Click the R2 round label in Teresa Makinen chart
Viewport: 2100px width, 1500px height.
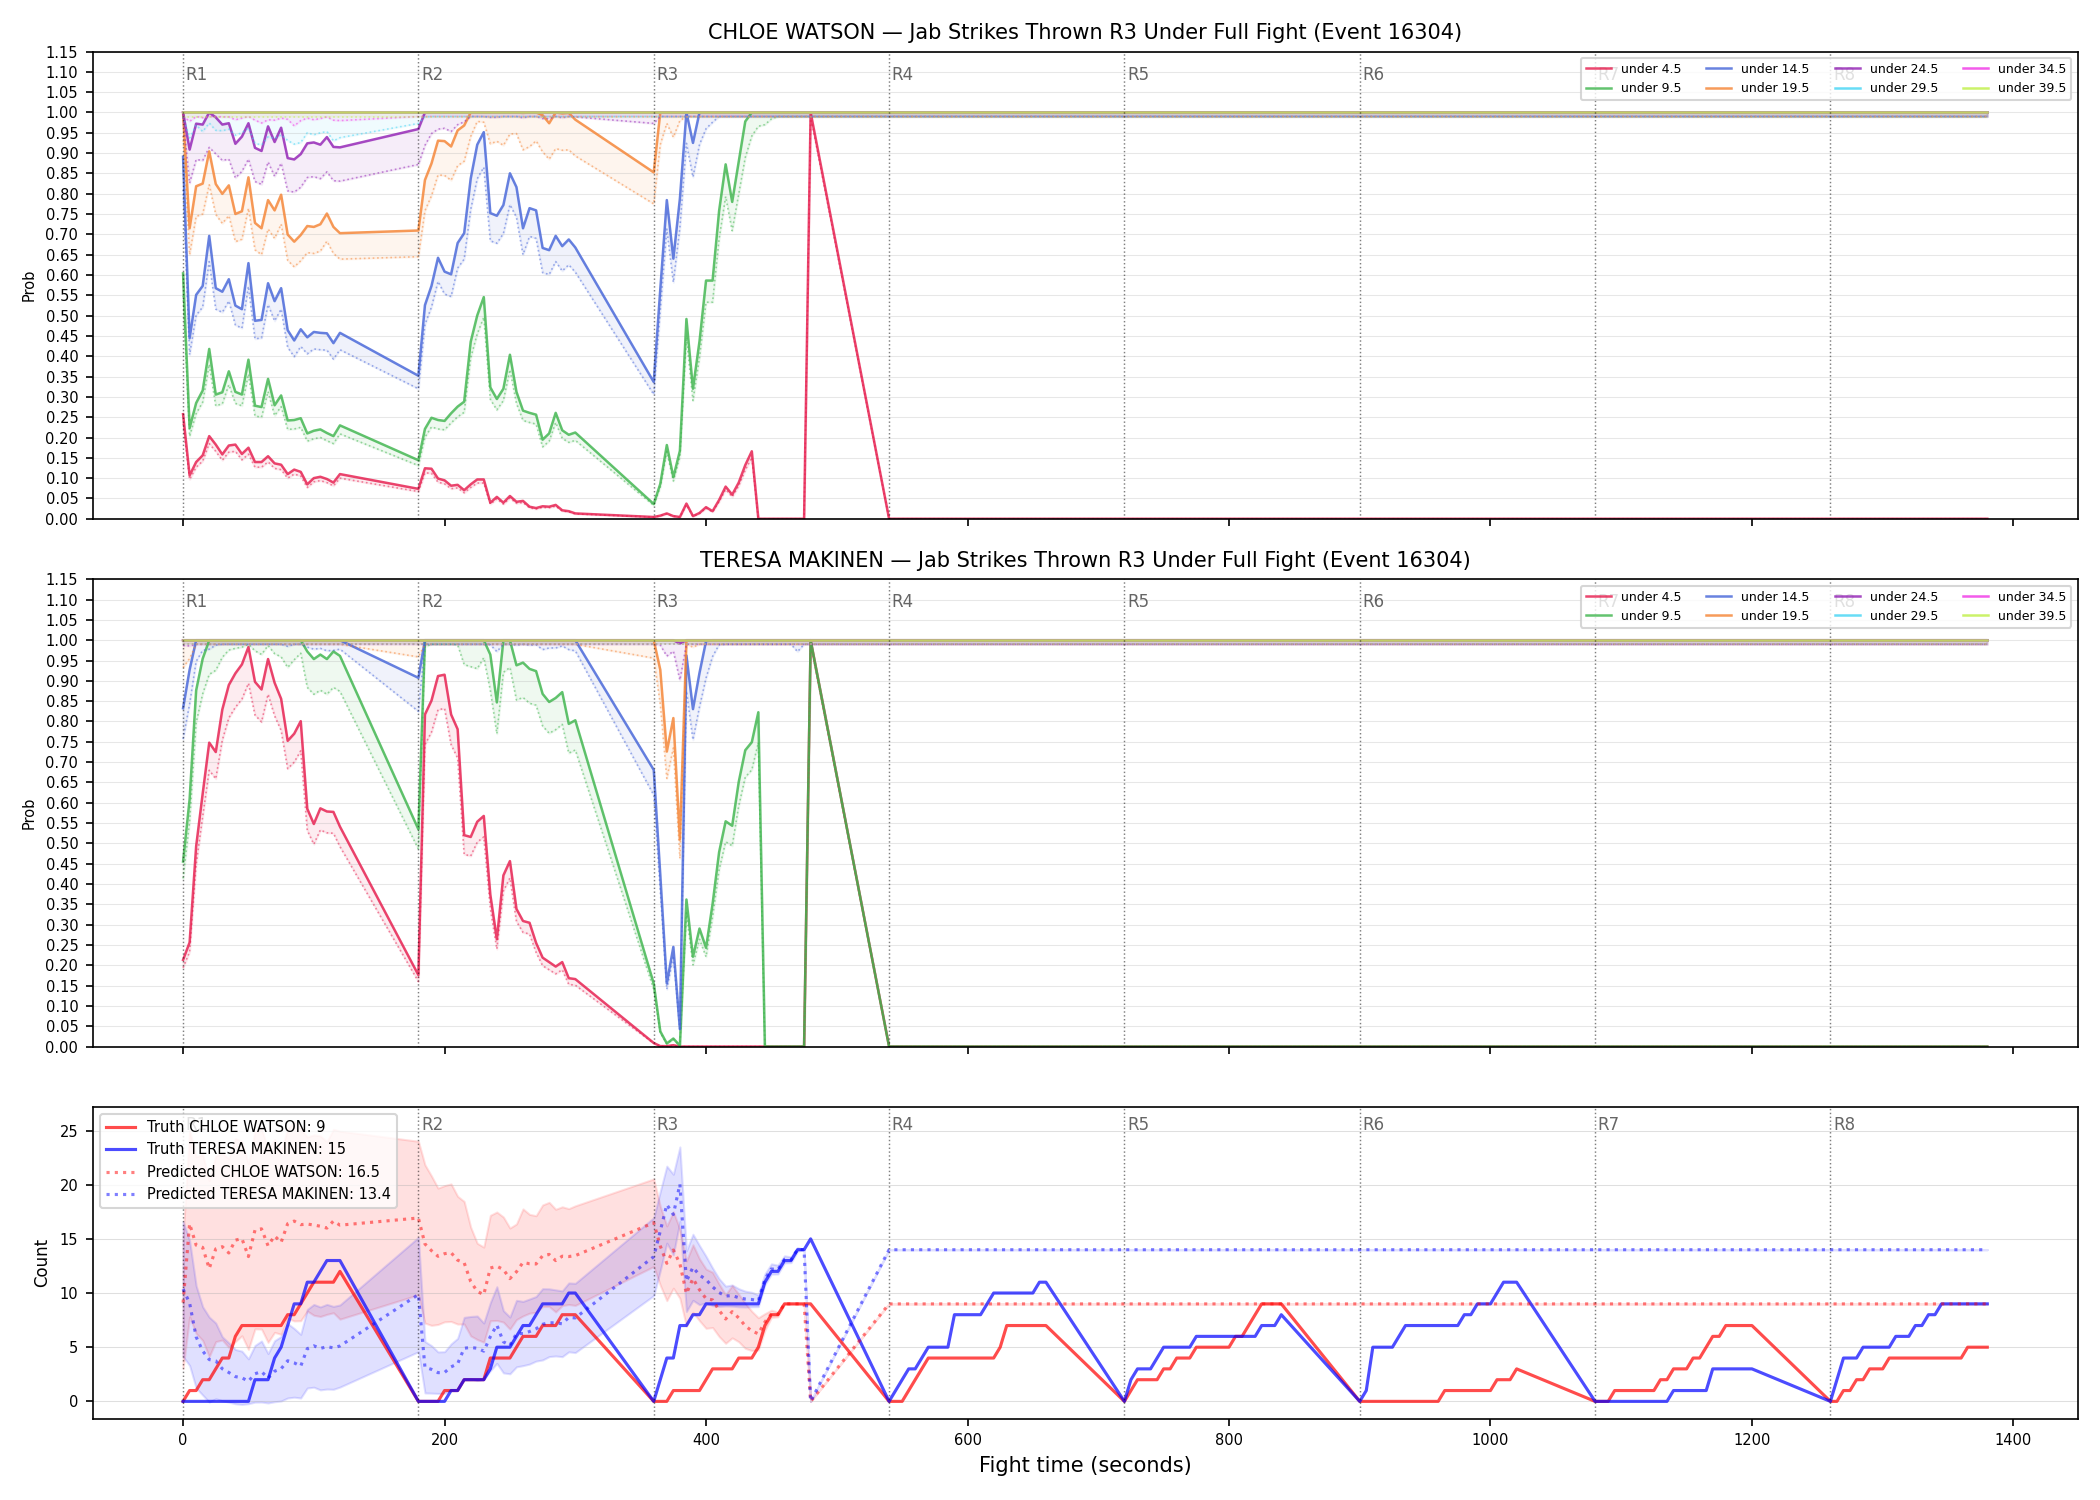pos(432,601)
